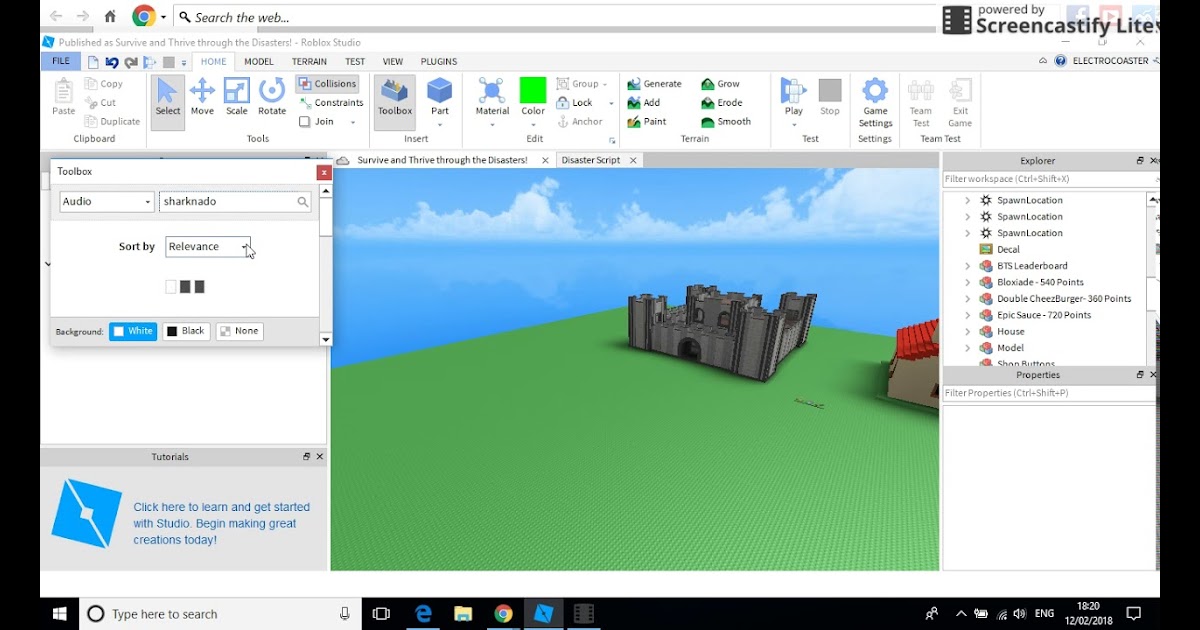Click the Exit Game button
The image size is (1200, 630).
coord(960,103)
